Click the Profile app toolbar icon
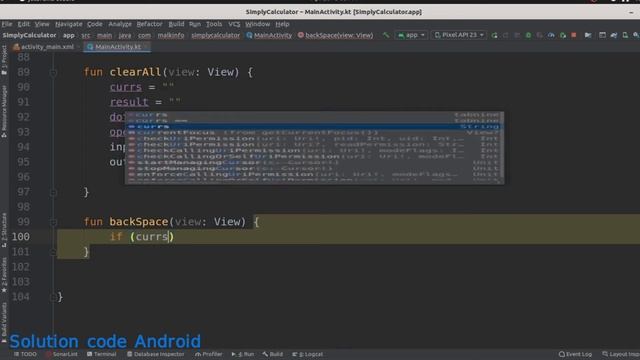 click(551, 36)
